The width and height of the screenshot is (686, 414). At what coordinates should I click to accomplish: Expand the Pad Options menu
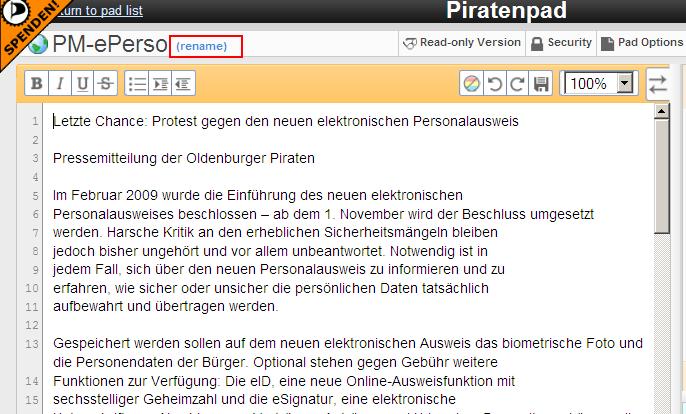click(643, 43)
